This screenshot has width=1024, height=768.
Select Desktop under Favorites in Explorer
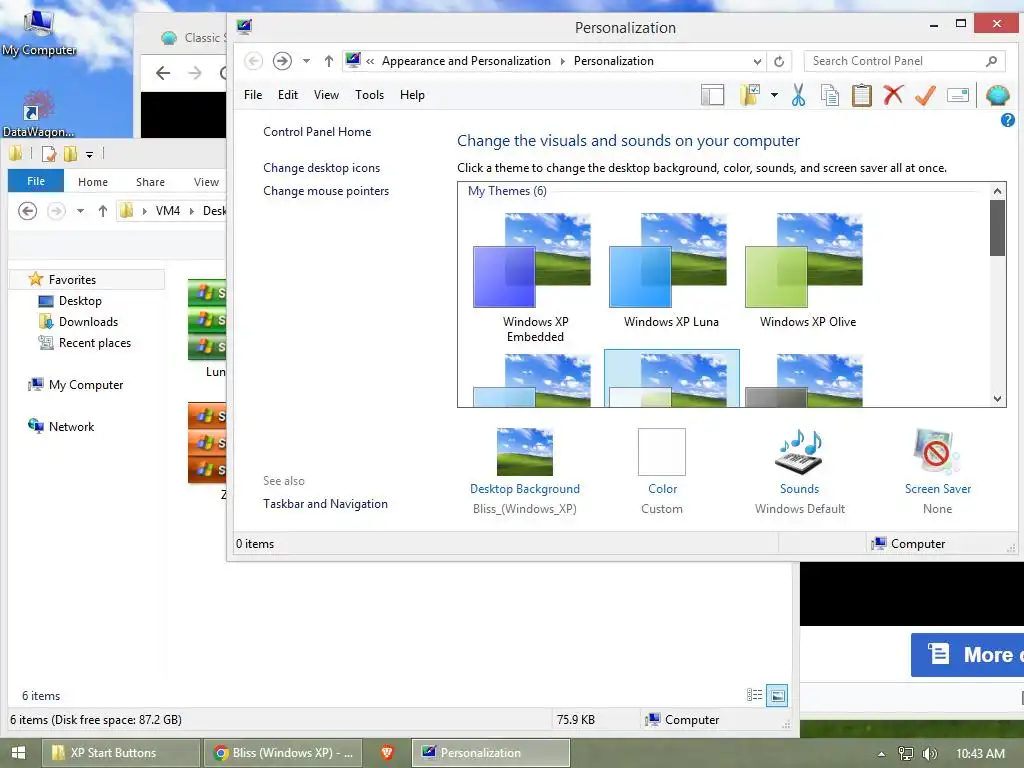click(80, 300)
